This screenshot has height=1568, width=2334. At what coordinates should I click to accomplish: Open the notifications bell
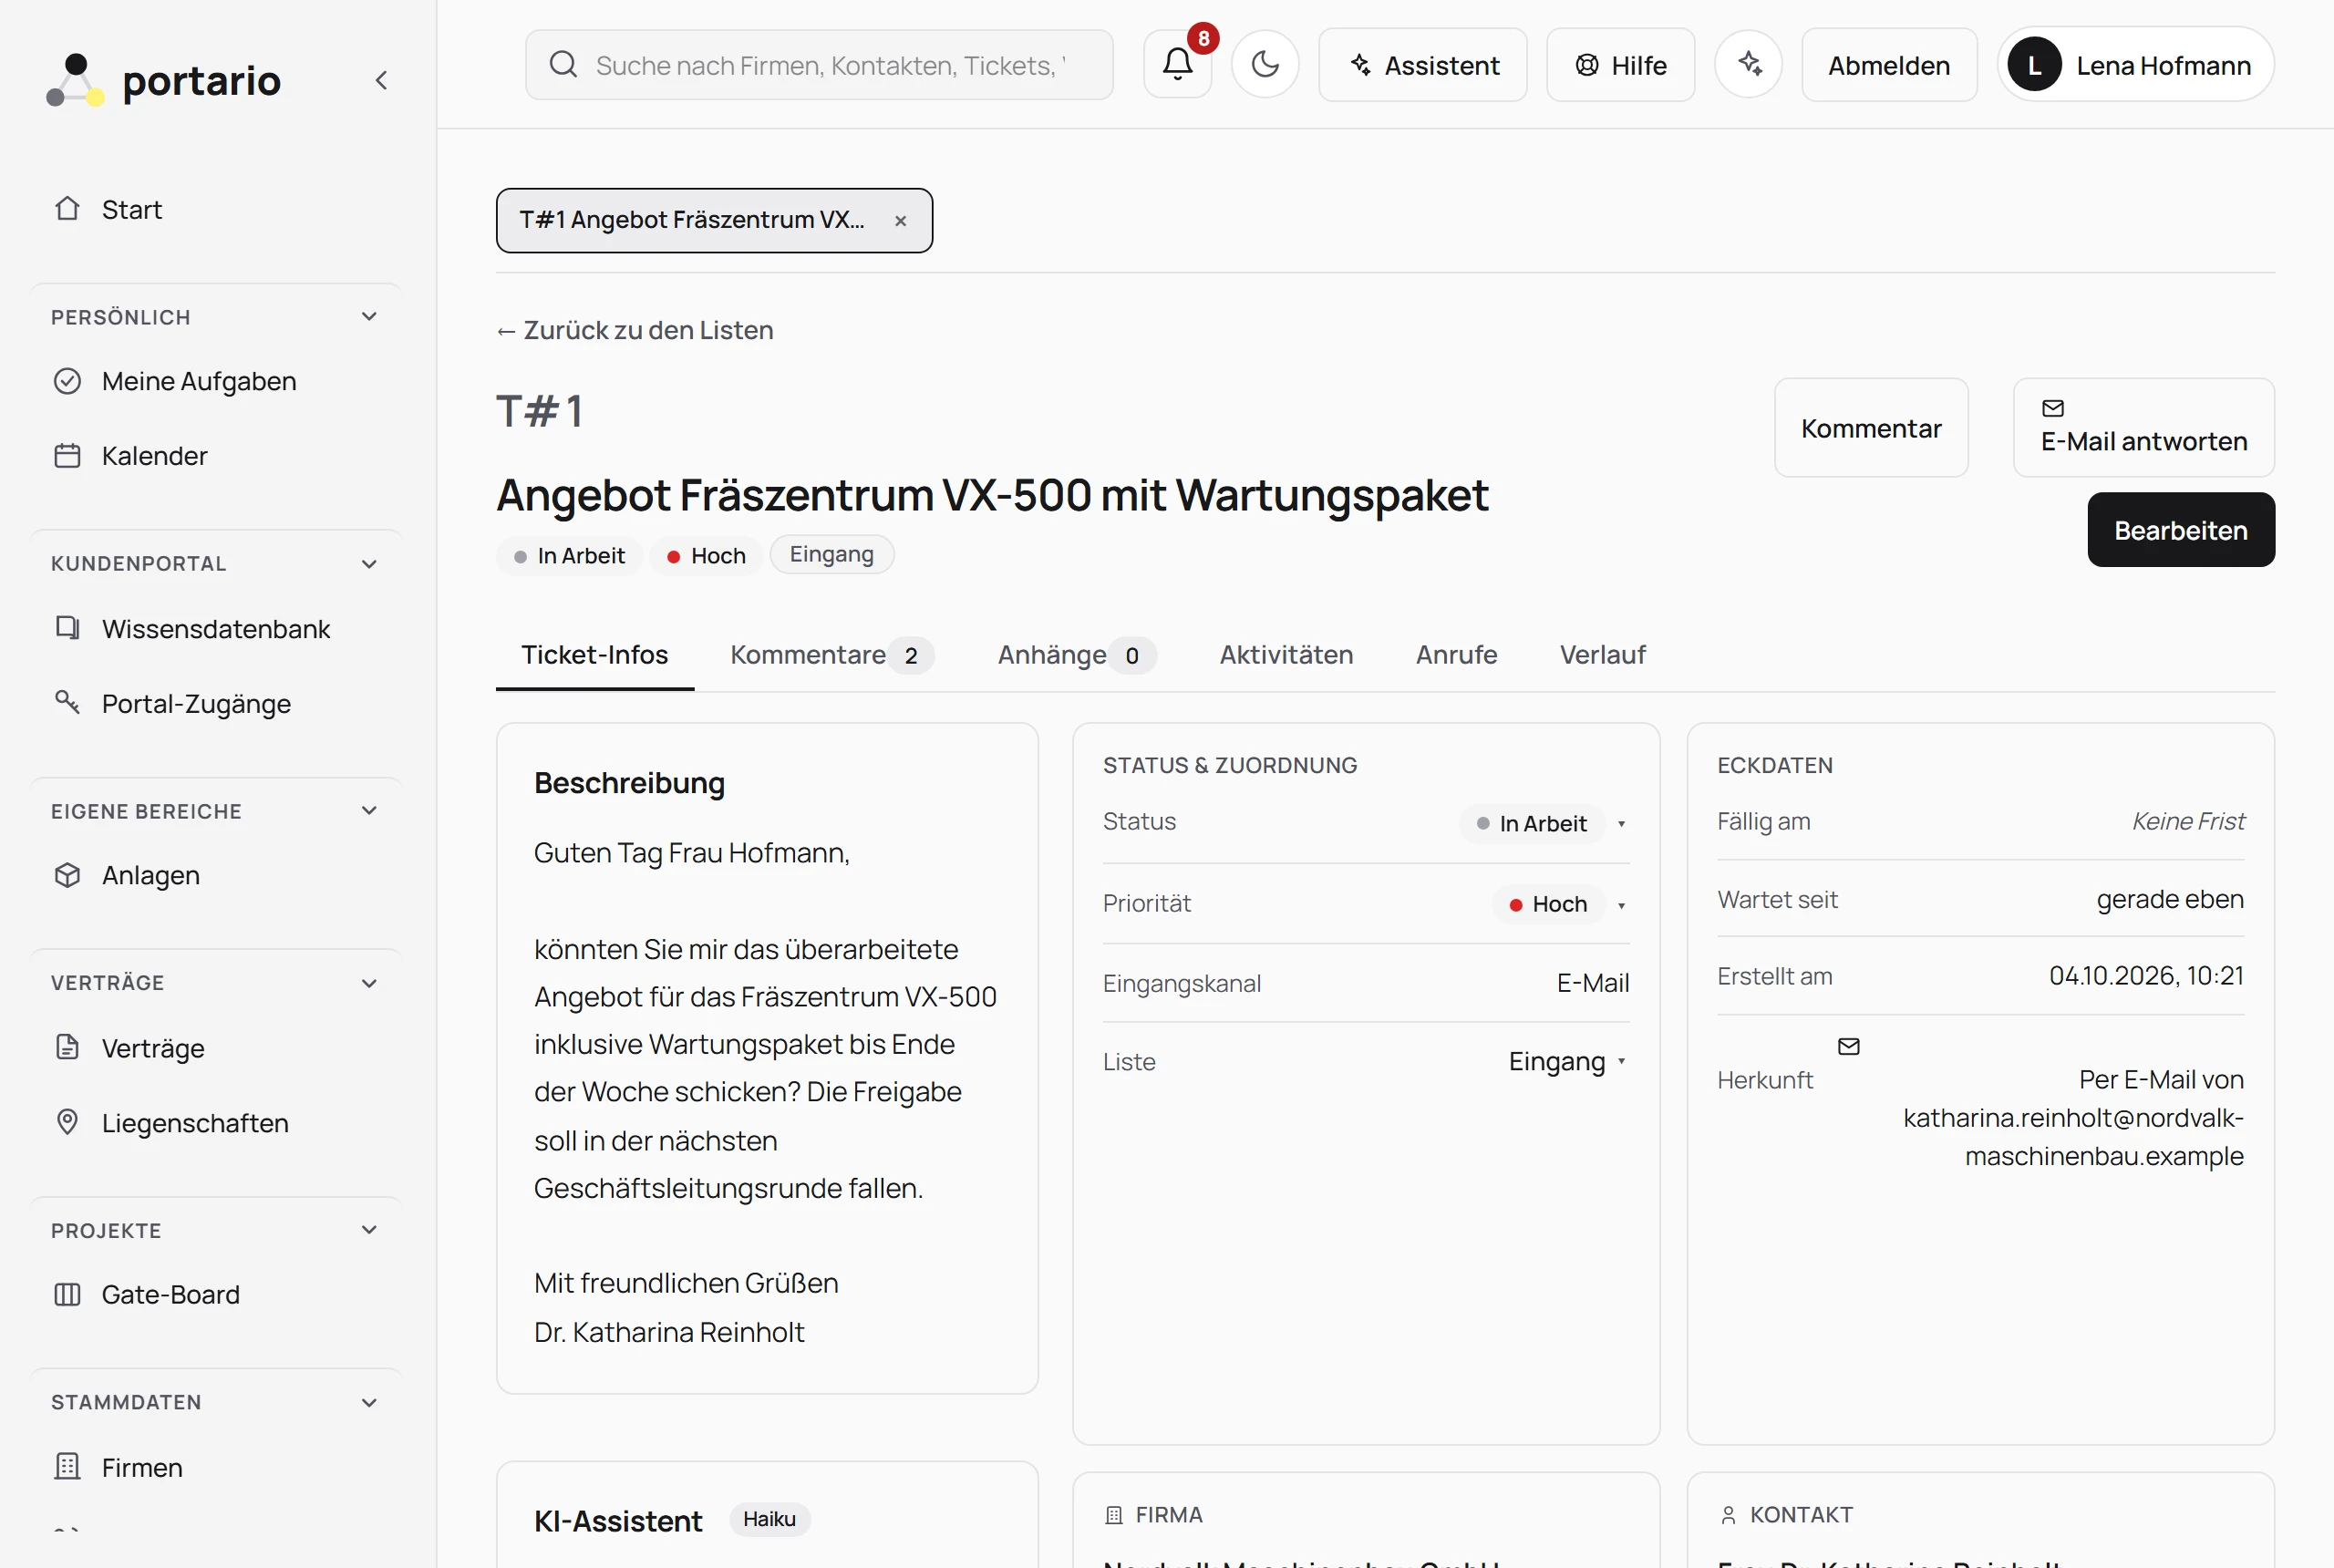1177,65
